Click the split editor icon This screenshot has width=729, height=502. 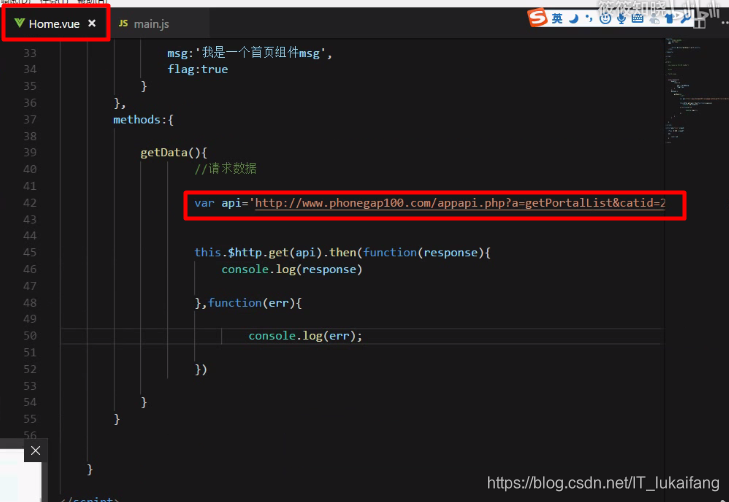(x=699, y=22)
